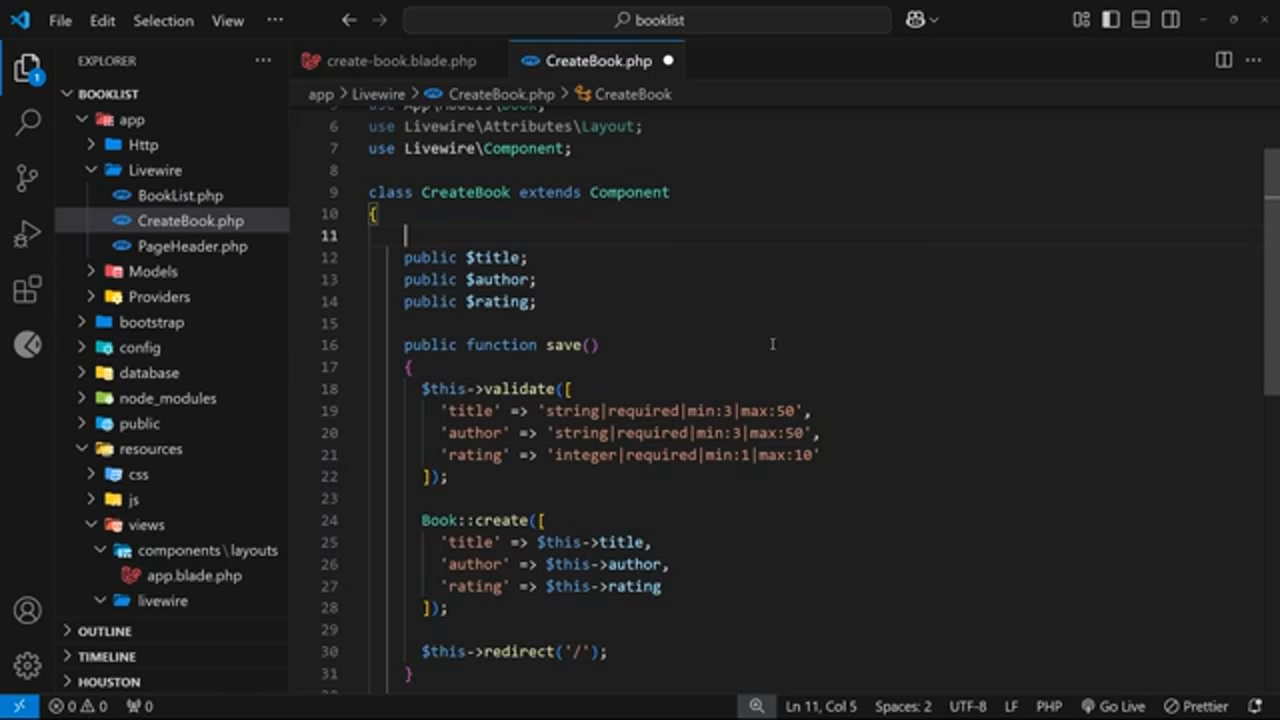Open Explorer views and more actions
The image size is (1280, 720).
(263, 60)
